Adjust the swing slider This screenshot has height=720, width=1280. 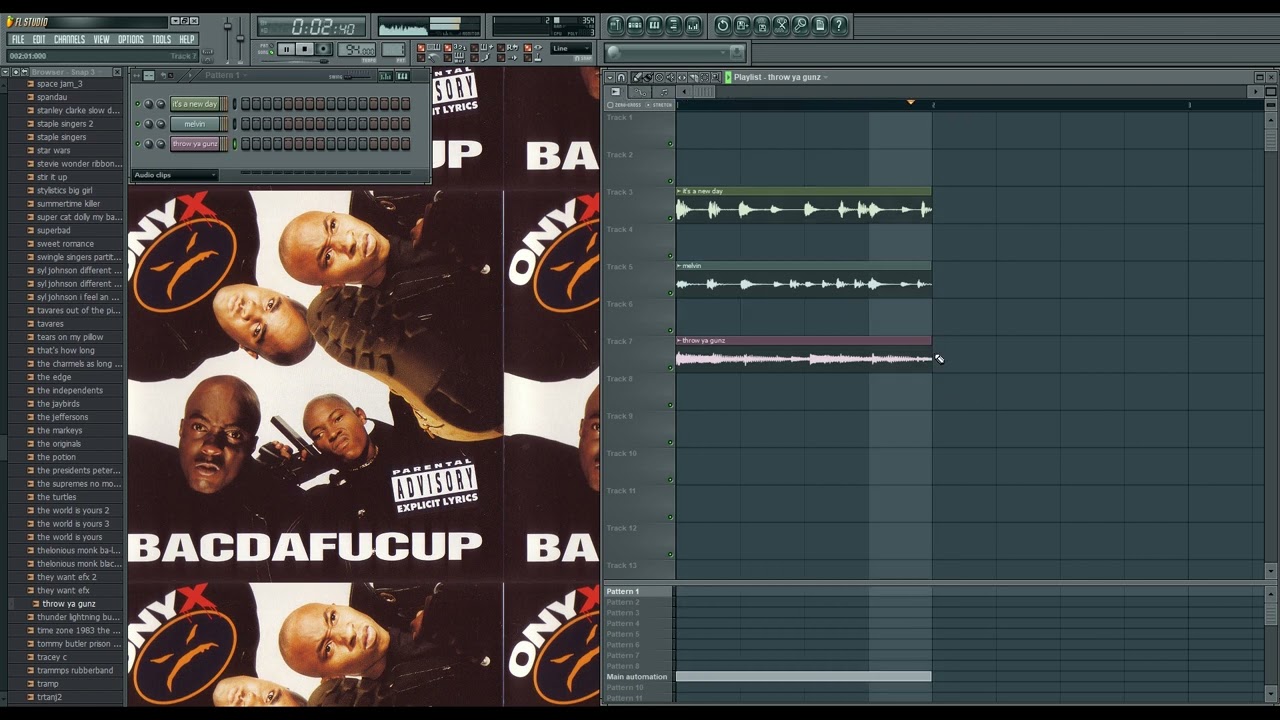(x=358, y=77)
